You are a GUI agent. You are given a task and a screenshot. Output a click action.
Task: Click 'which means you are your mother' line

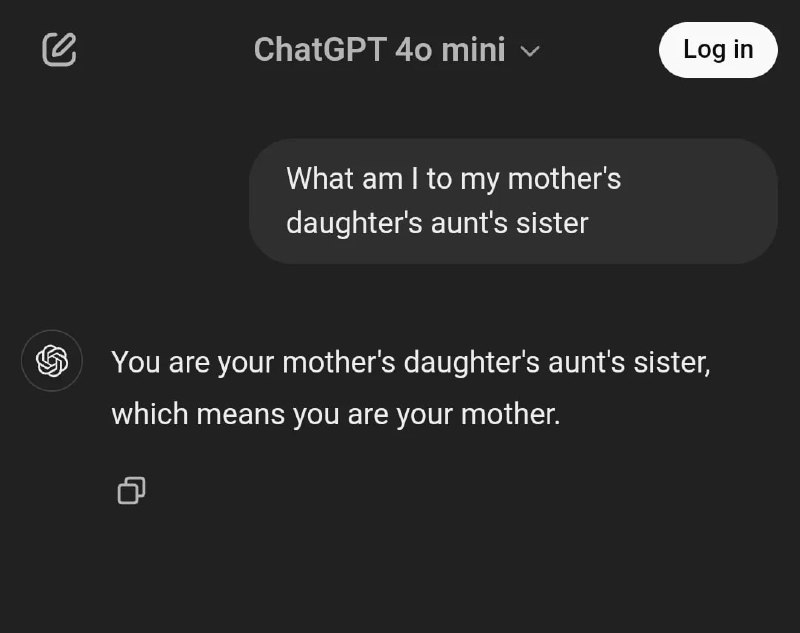coord(336,414)
